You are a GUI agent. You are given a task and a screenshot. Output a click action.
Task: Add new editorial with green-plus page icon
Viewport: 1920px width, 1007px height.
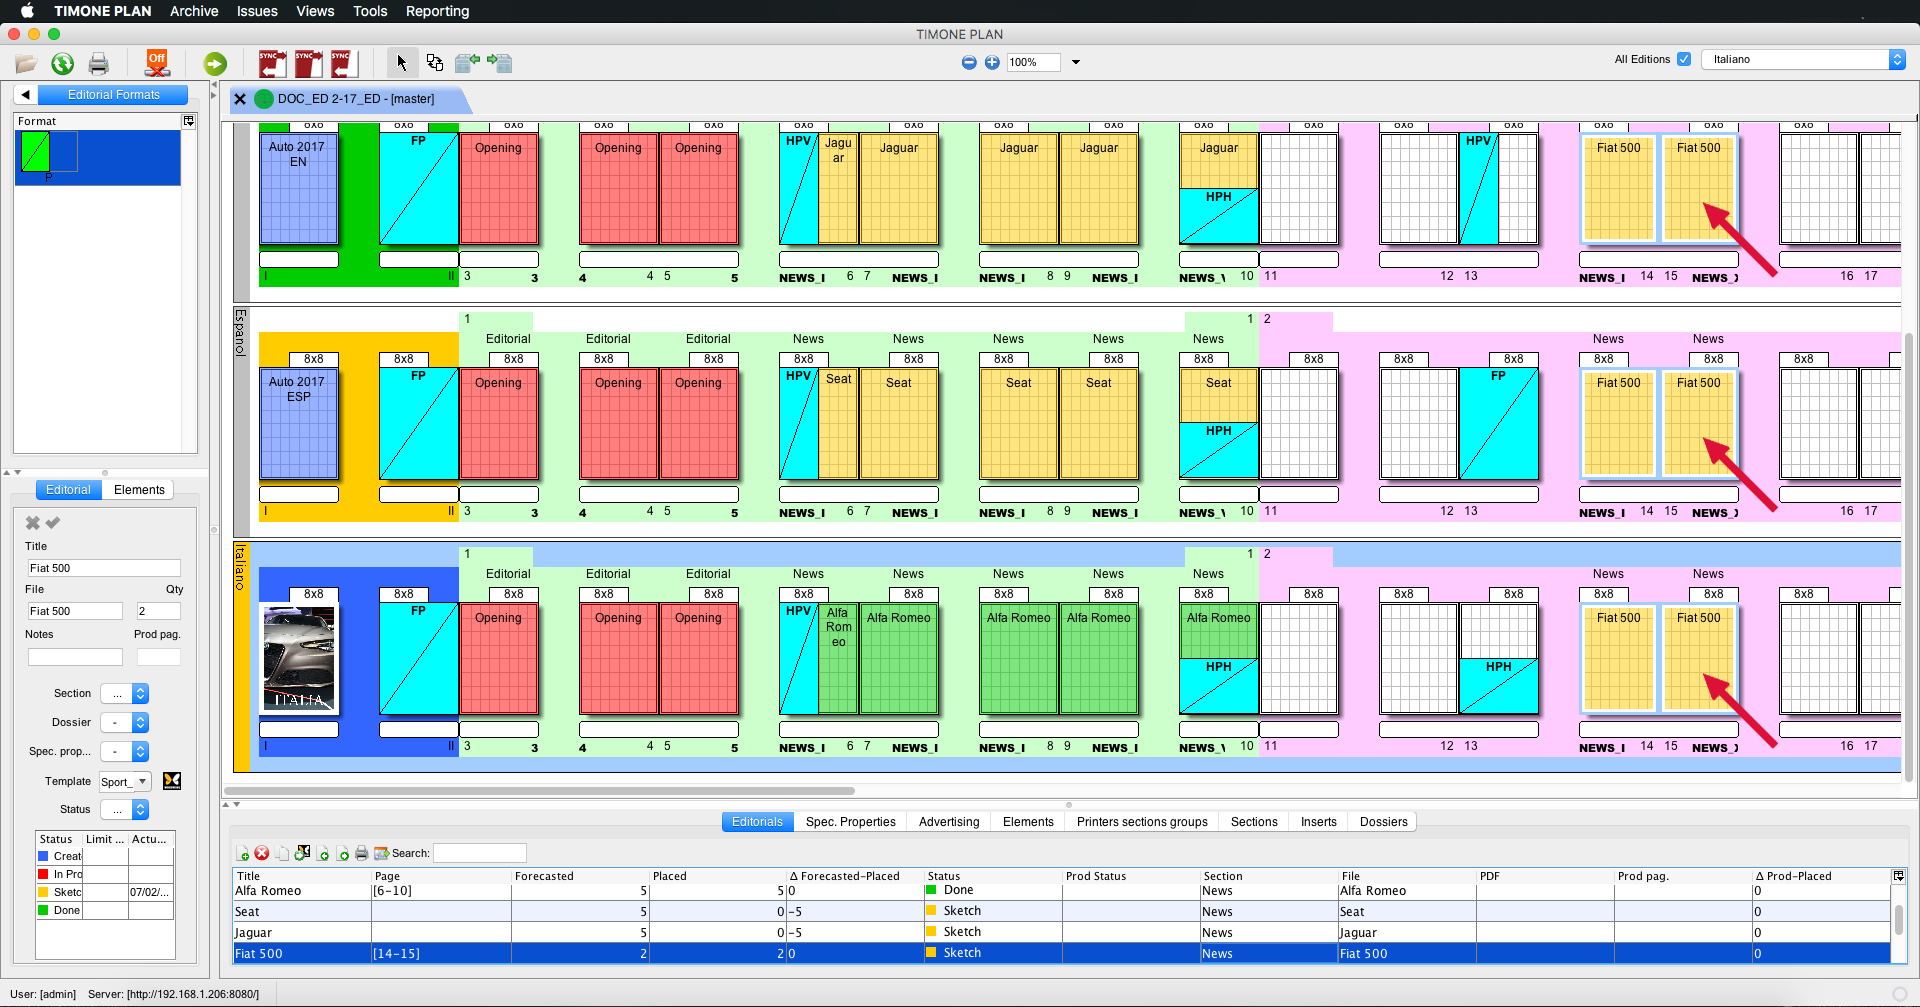click(x=242, y=853)
